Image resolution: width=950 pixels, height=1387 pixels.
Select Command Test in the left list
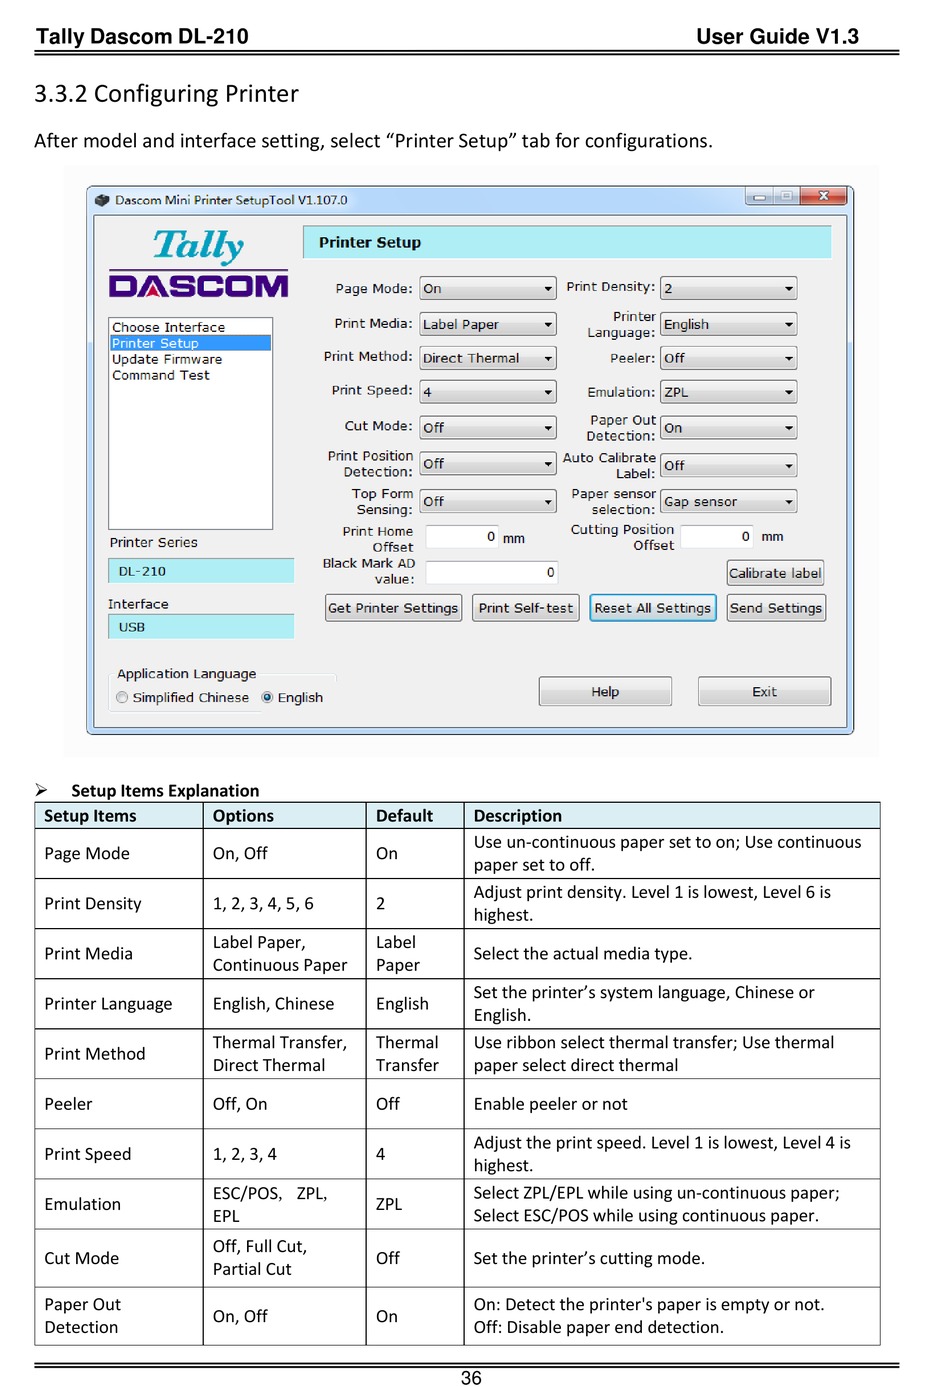pos(190,375)
